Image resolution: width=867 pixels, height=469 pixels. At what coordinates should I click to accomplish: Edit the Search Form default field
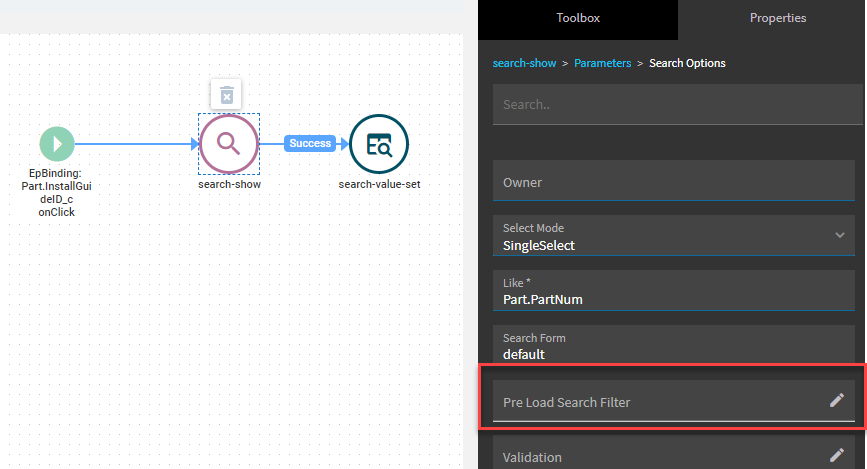point(673,345)
